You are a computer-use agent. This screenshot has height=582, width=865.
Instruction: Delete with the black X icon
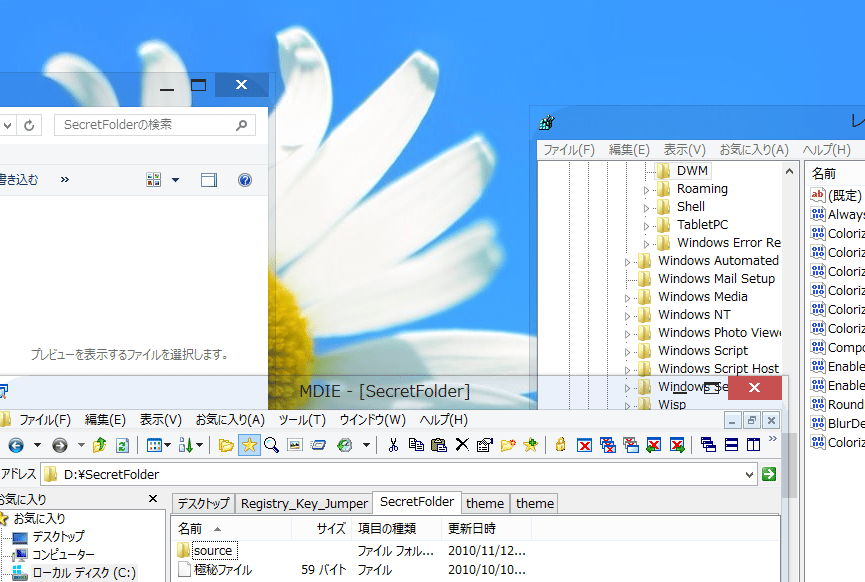[x=462, y=445]
